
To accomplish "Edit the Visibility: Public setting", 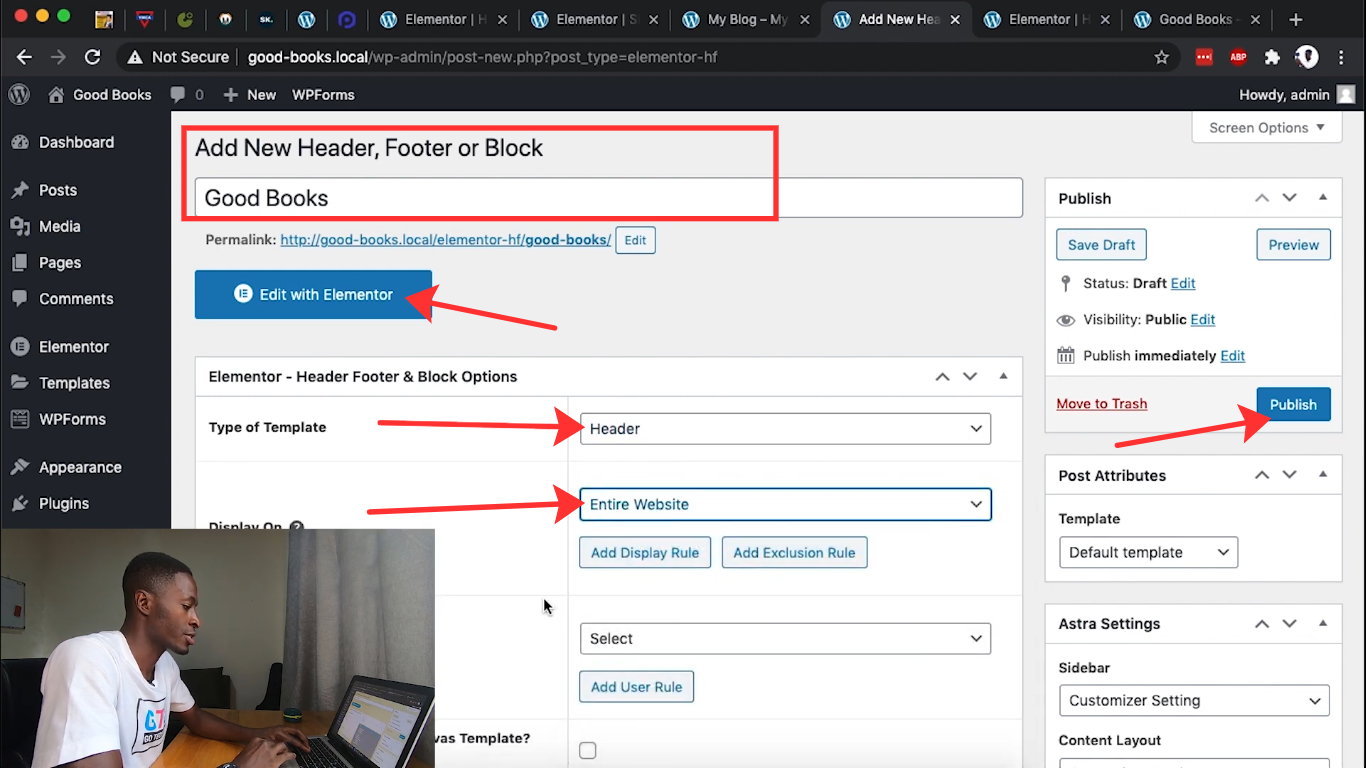I will pyautogui.click(x=1203, y=319).
